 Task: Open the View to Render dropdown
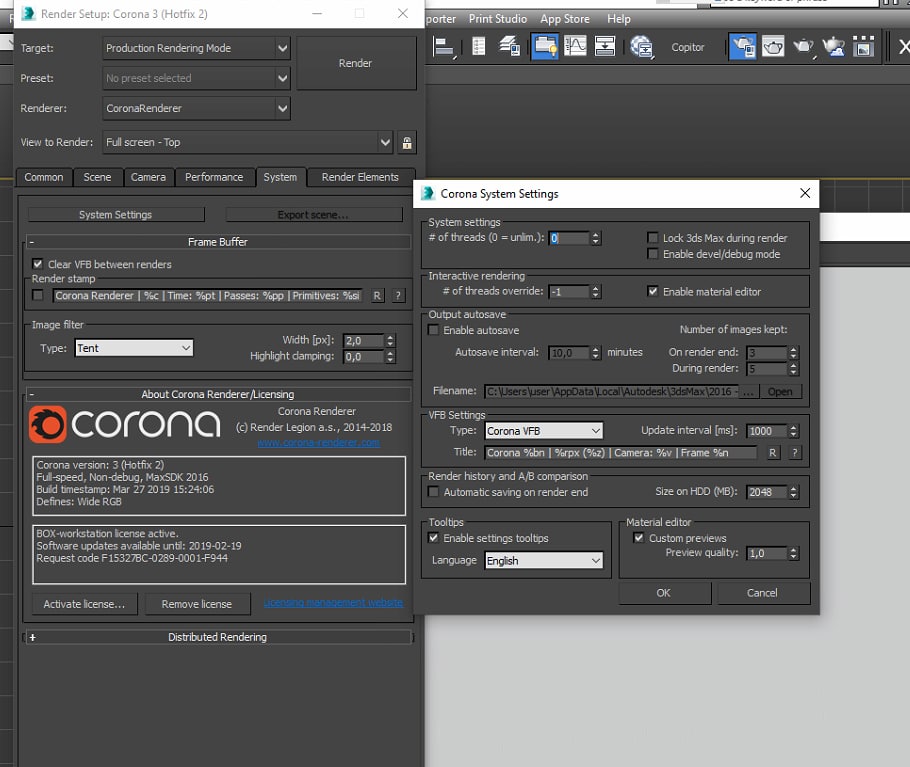248,143
